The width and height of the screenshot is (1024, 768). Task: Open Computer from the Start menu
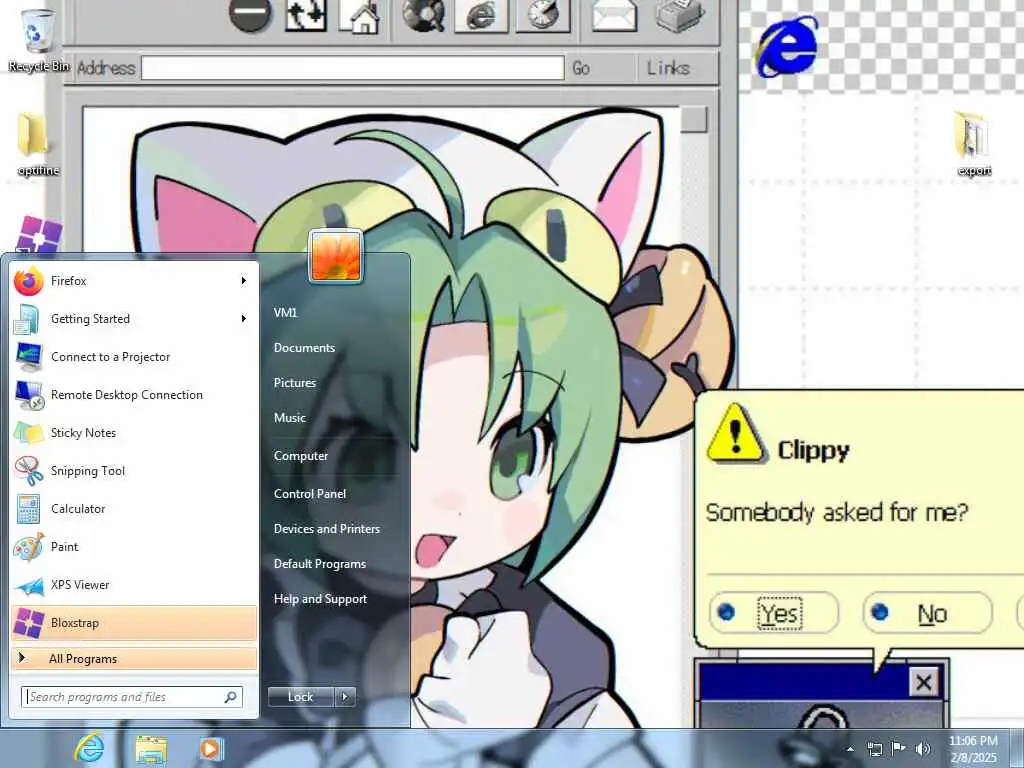[300, 456]
